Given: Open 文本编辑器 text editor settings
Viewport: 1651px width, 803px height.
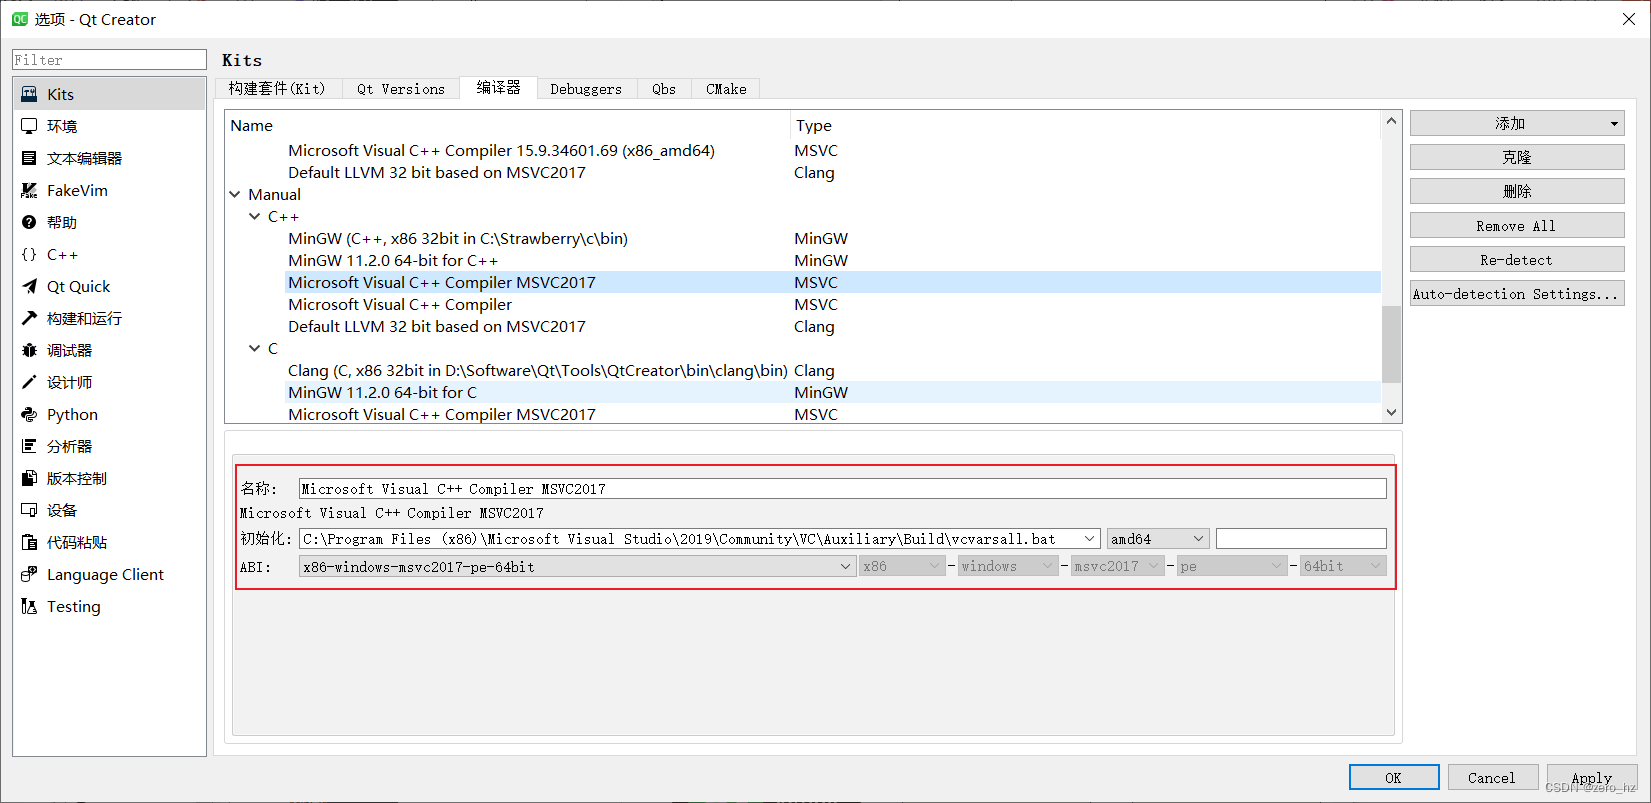Looking at the screenshot, I should coord(109,158).
